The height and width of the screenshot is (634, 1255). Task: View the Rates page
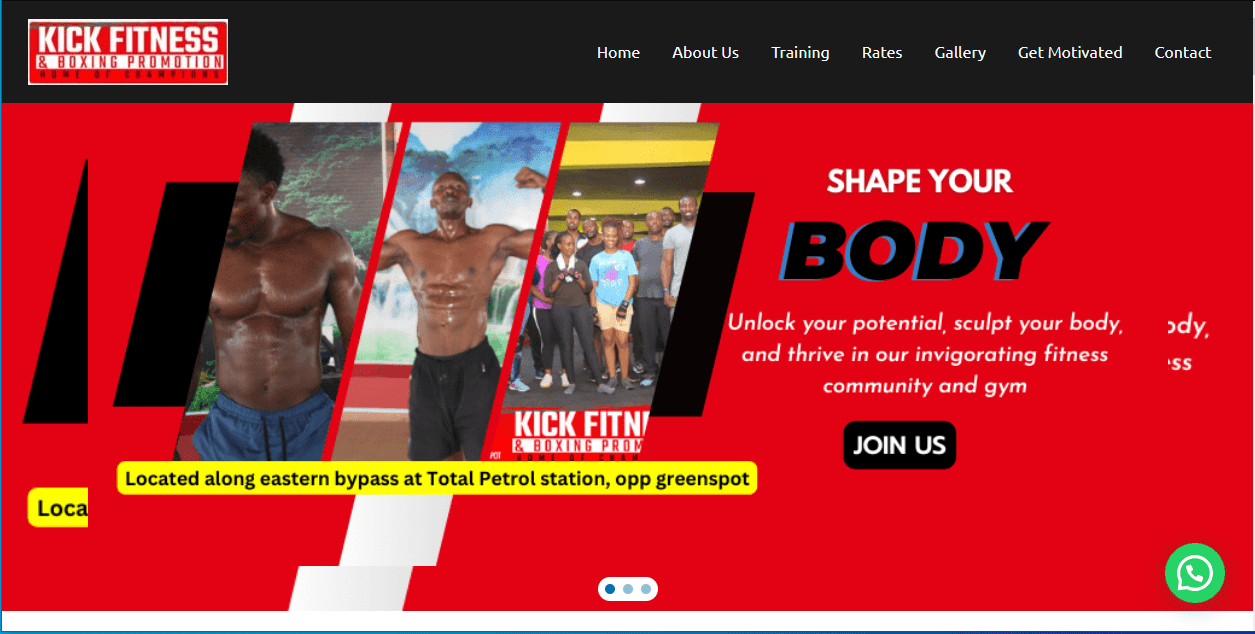tap(882, 52)
